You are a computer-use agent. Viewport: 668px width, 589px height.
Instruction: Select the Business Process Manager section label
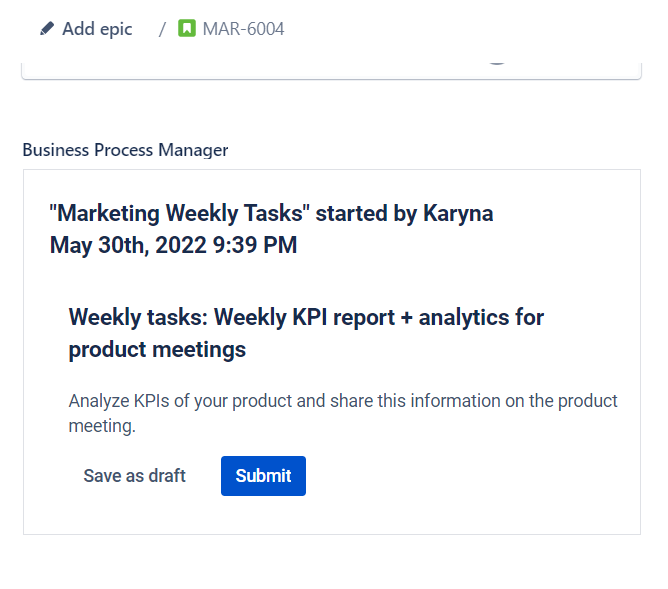(x=125, y=150)
